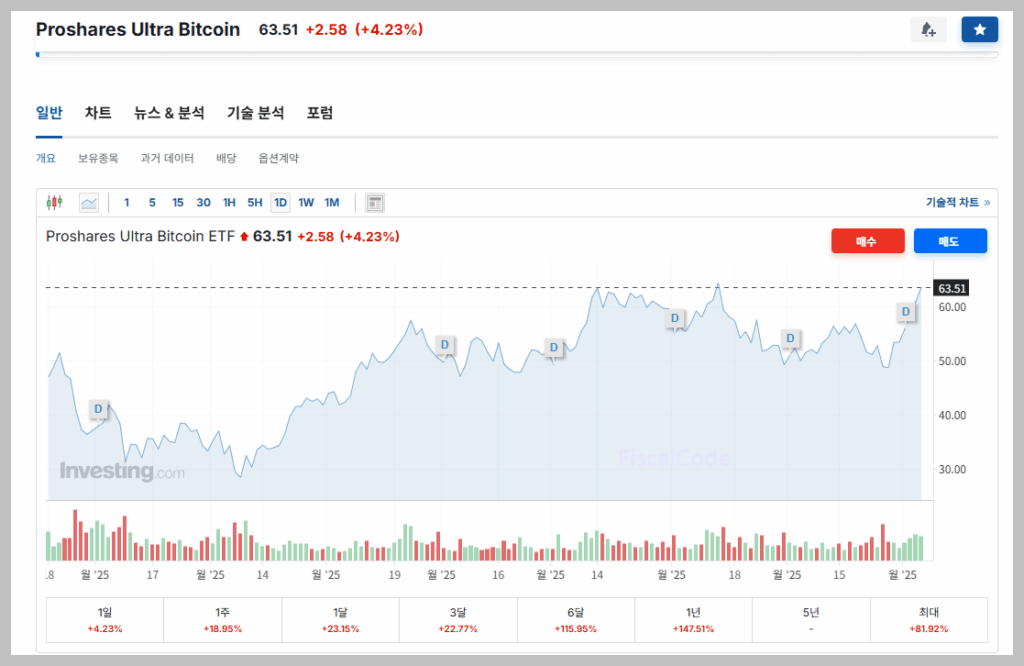Image resolution: width=1024 pixels, height=666 pixels.
Task: Click the add alert bell icon
Action: pyautogui.click(x=928, y=30)
